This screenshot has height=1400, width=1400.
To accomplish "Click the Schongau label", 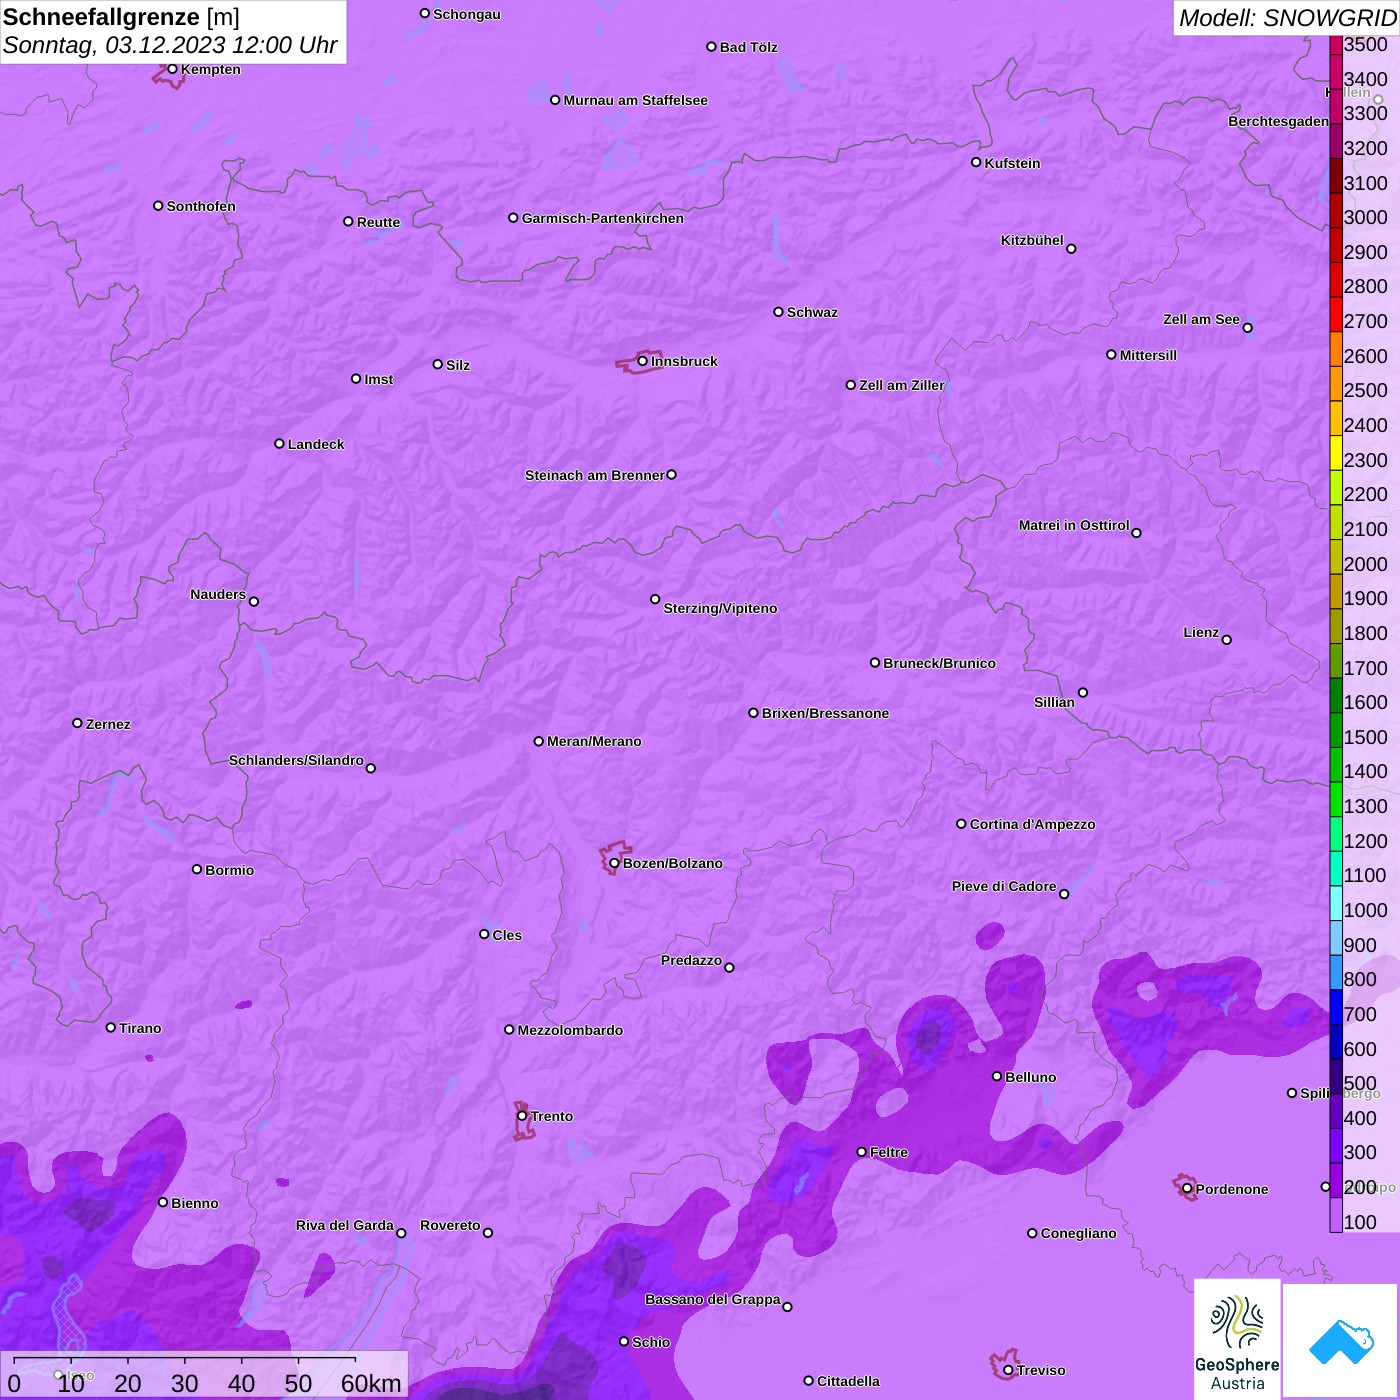I will [x=467, y=14].
